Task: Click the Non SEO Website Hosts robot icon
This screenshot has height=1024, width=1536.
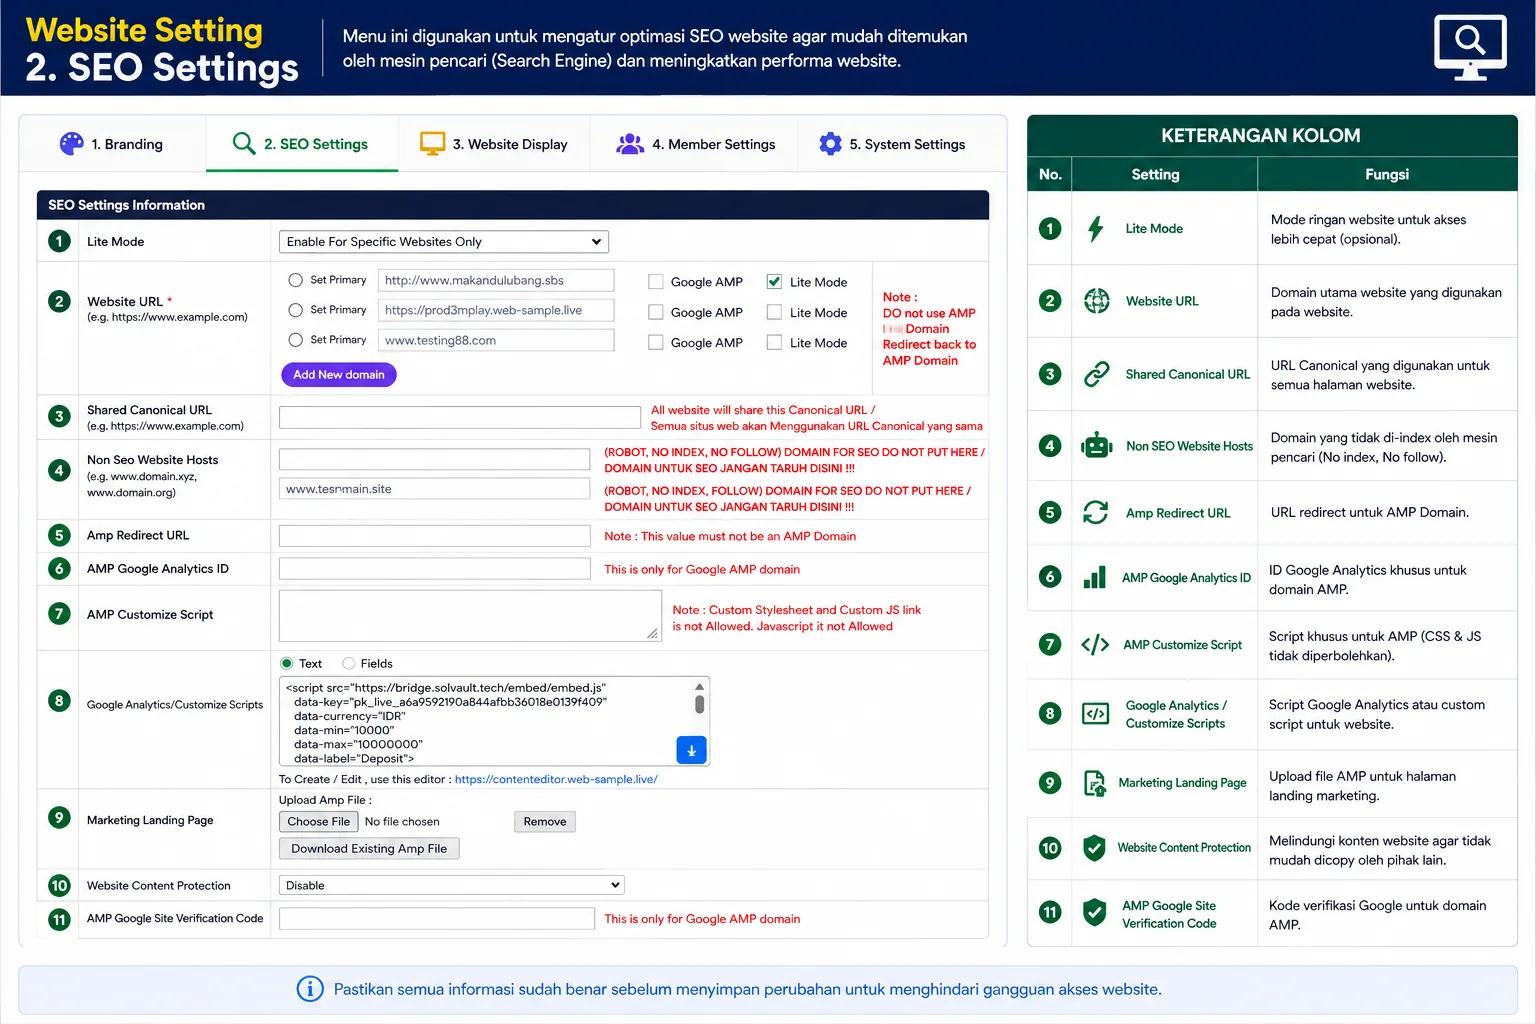Action: pyautogui.click(x=1097, y=446)
